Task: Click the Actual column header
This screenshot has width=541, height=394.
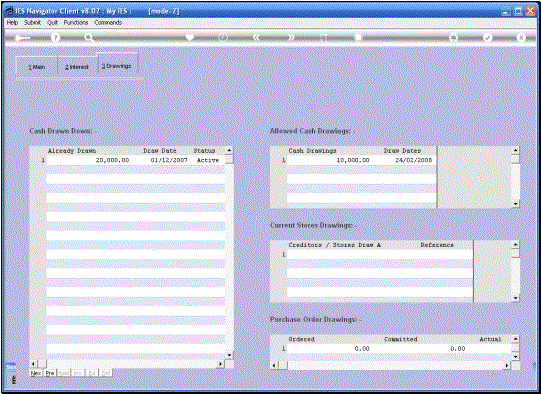Action: pos(490,339)
